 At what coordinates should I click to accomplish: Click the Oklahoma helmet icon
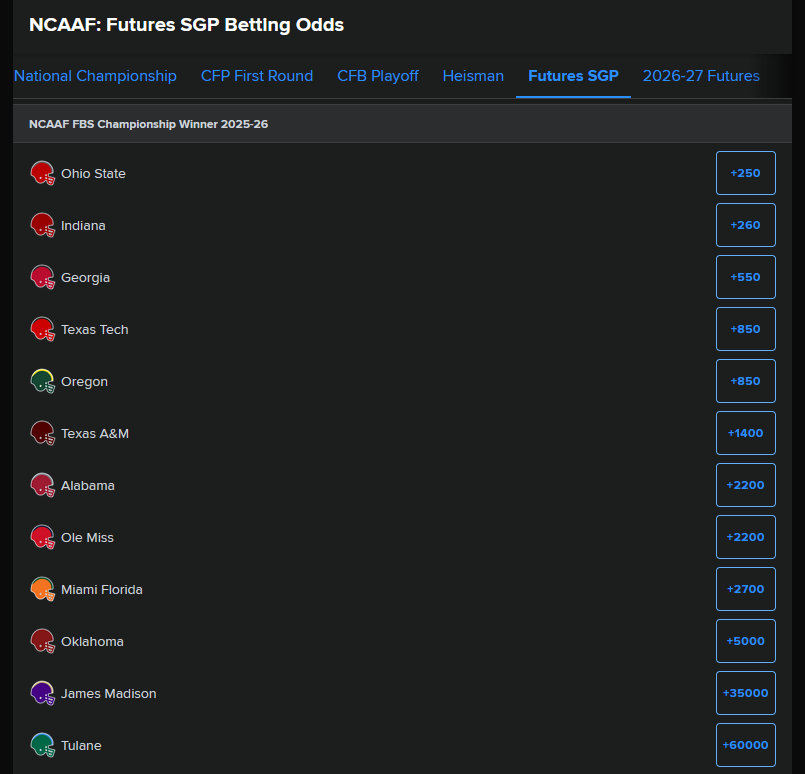[43, 641]
